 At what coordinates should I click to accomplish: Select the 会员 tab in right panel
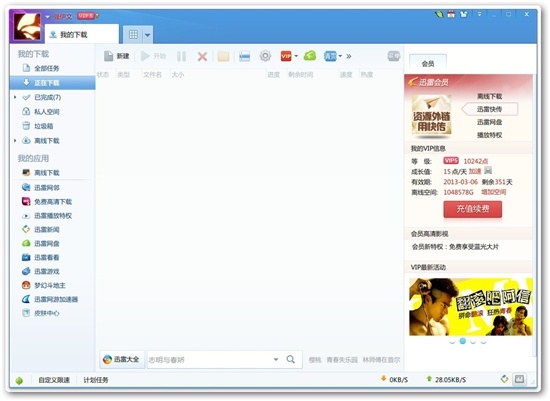428,64
